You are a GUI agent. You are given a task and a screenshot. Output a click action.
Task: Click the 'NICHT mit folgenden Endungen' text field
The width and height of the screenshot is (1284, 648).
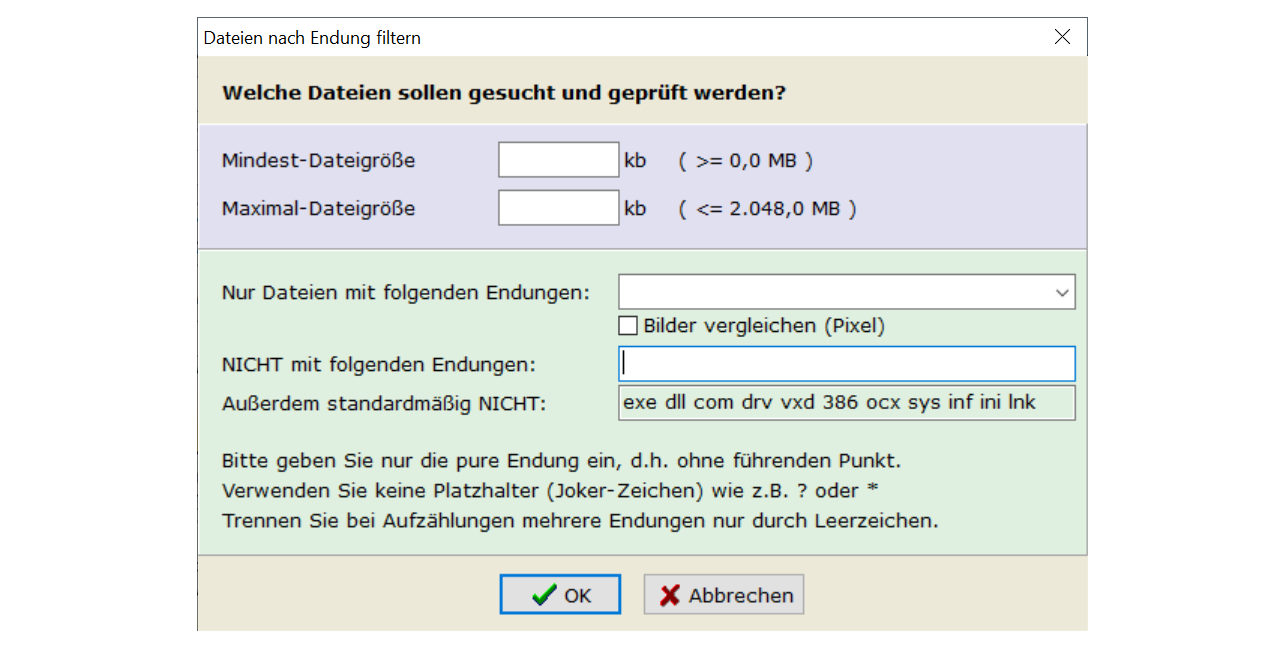click(846, 363)
